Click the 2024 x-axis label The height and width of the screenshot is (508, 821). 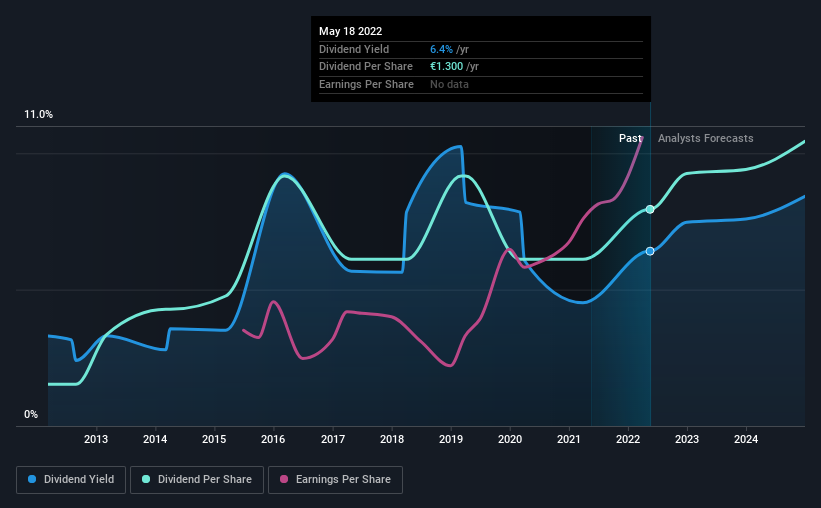746,439
